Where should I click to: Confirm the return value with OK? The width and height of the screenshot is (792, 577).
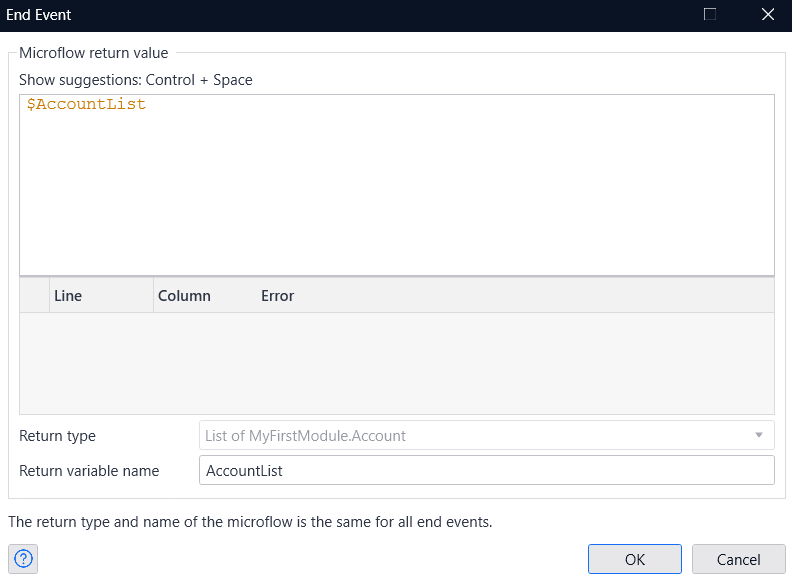click(634, 559)
